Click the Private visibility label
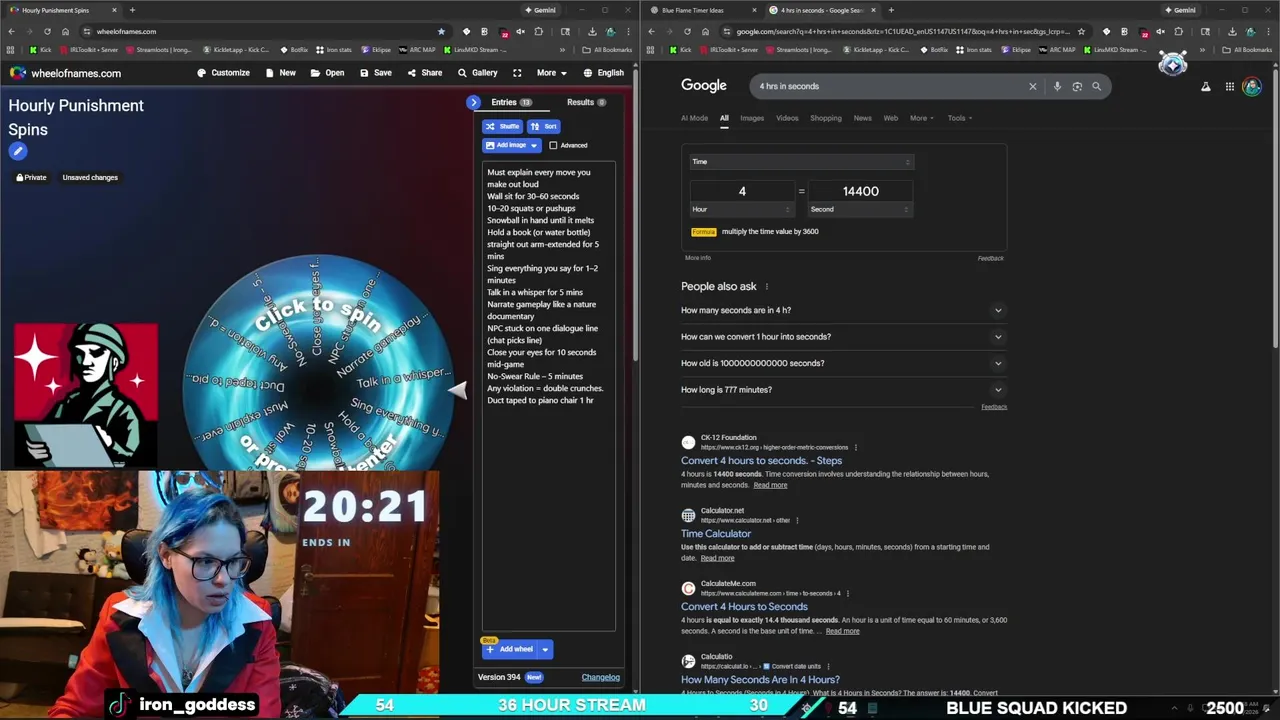The image size is (1280, 720). tap(31, 177)
